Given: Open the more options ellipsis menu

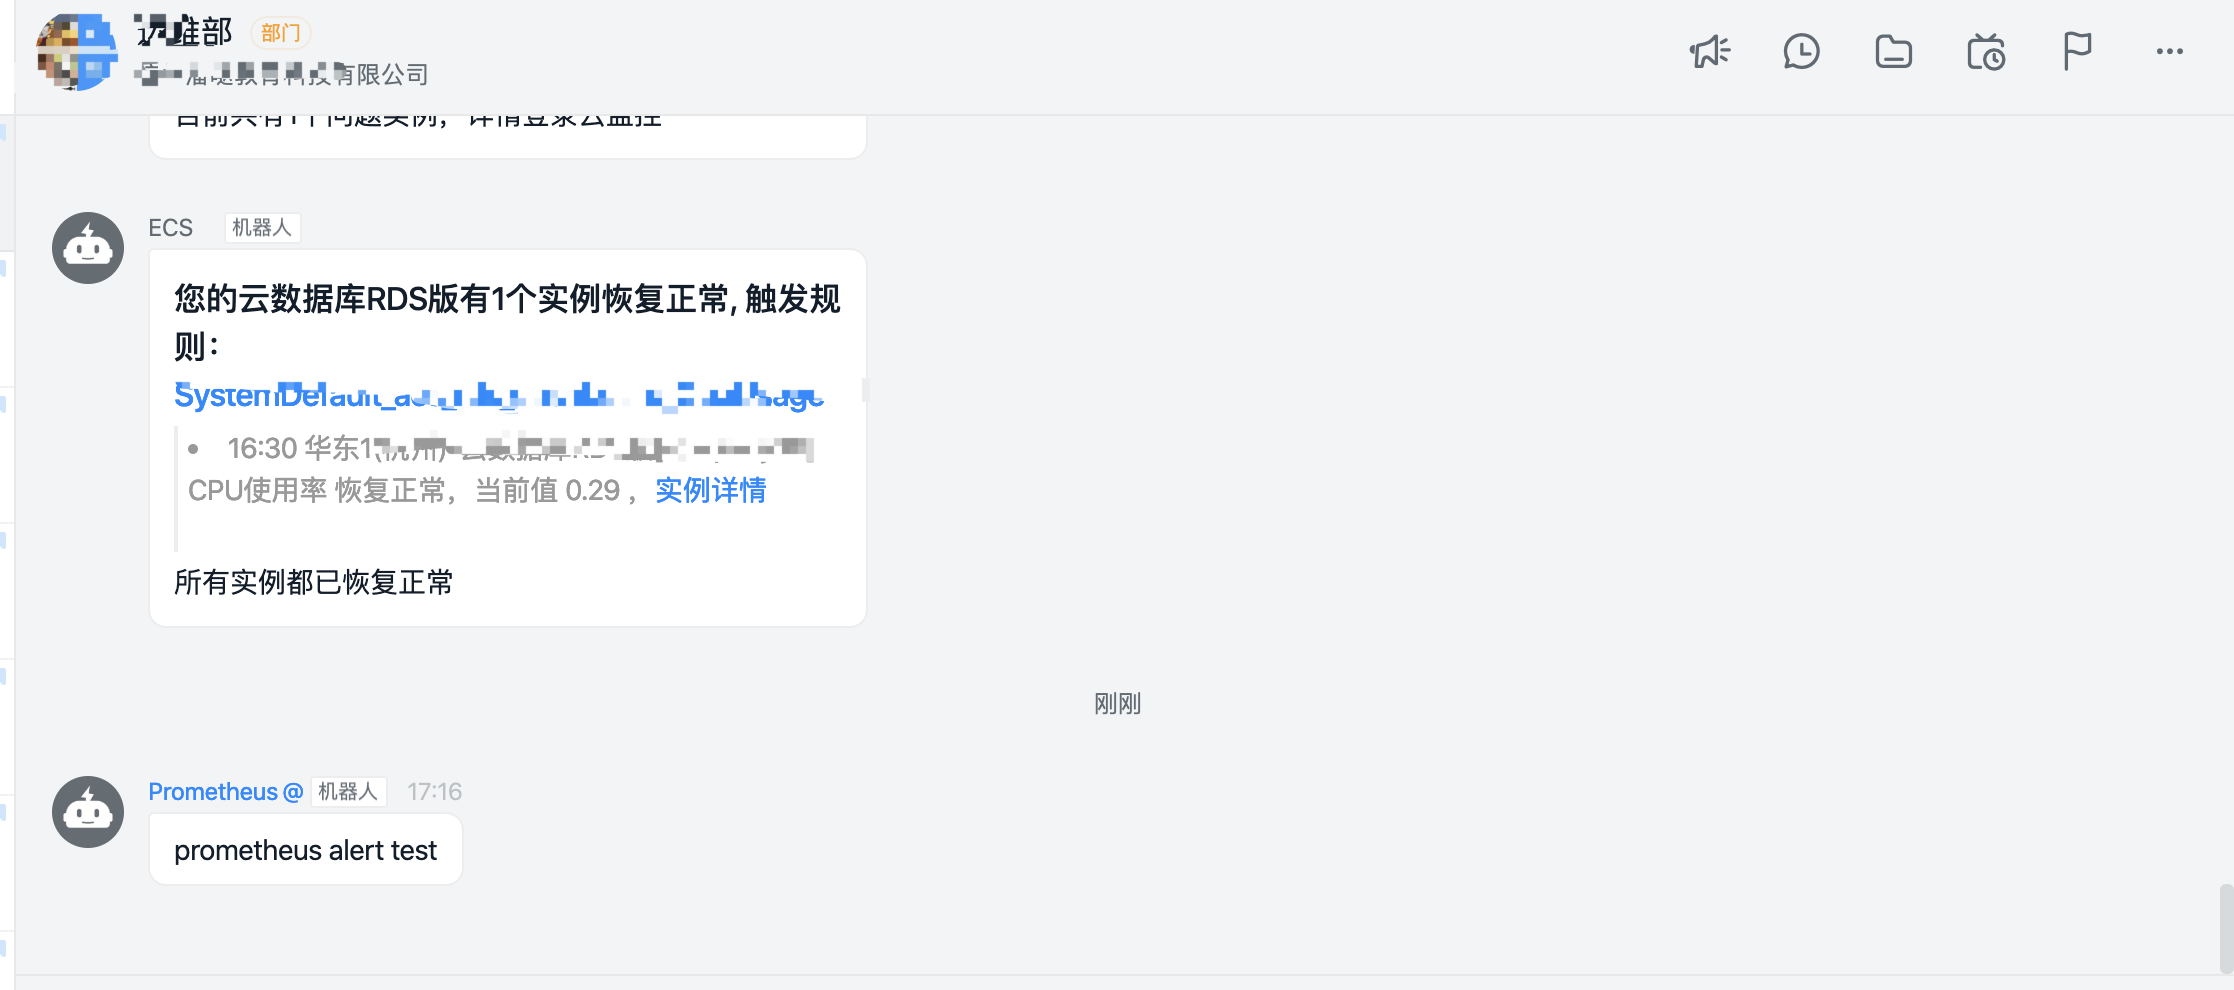Looking at the screenshot, I should tap(2169, 51).
